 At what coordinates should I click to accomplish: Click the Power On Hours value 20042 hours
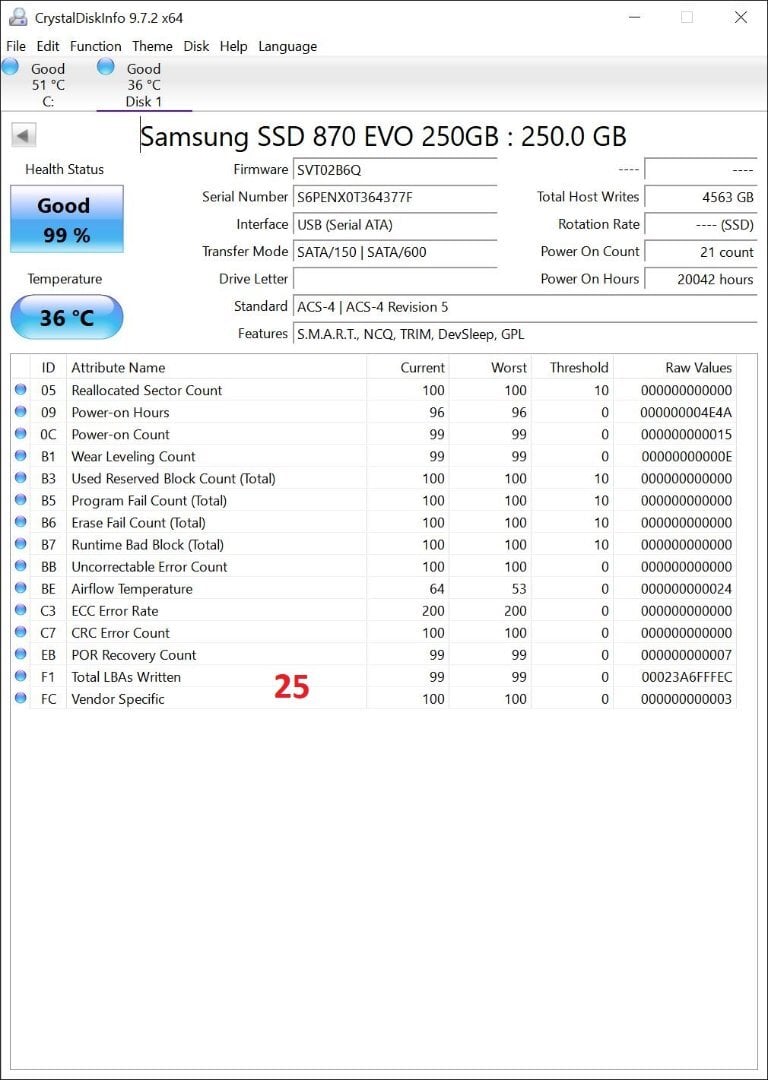pos(700,280)
